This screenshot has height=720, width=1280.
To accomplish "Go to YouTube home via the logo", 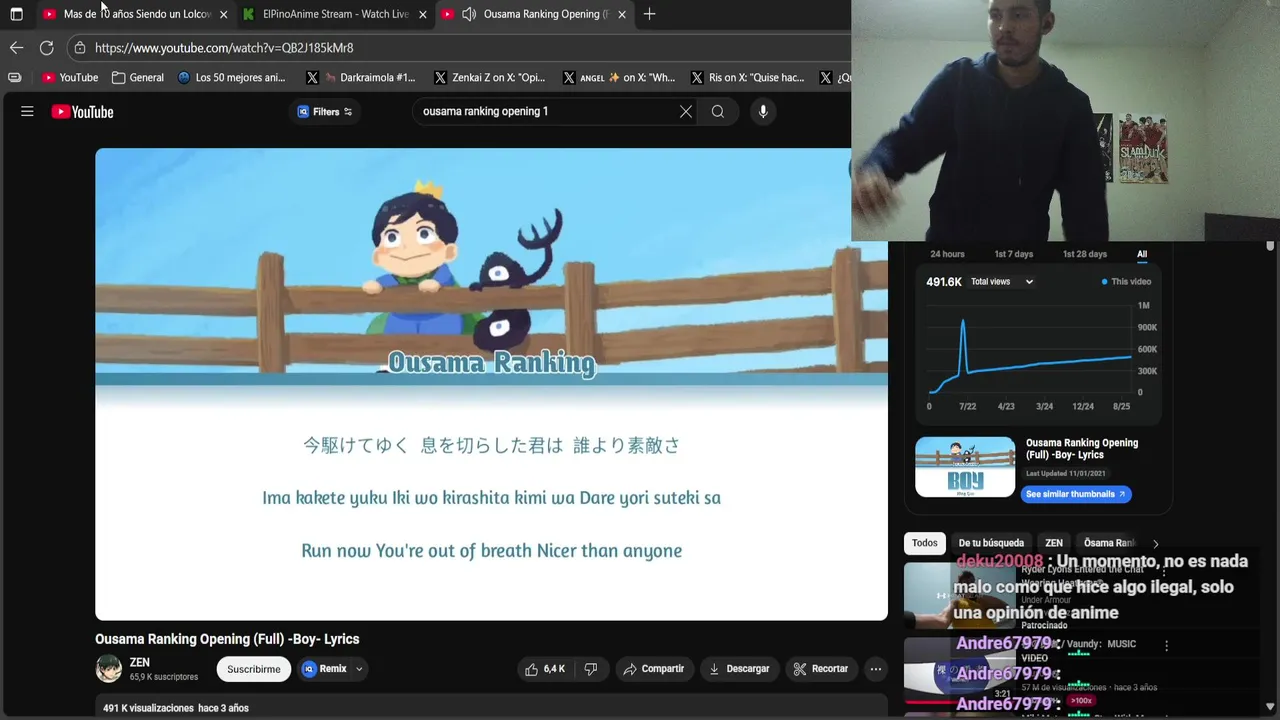I will 83,112.
